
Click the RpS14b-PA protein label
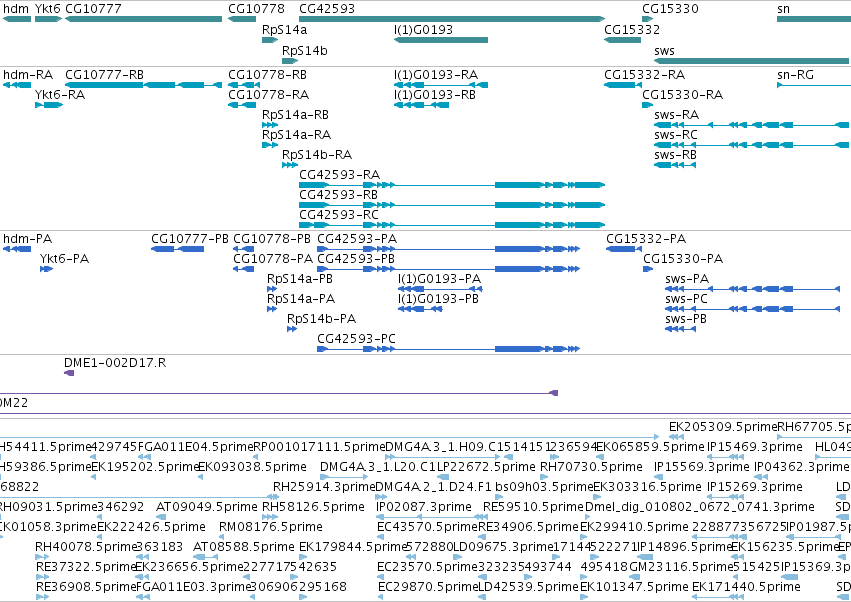point(321,319)
